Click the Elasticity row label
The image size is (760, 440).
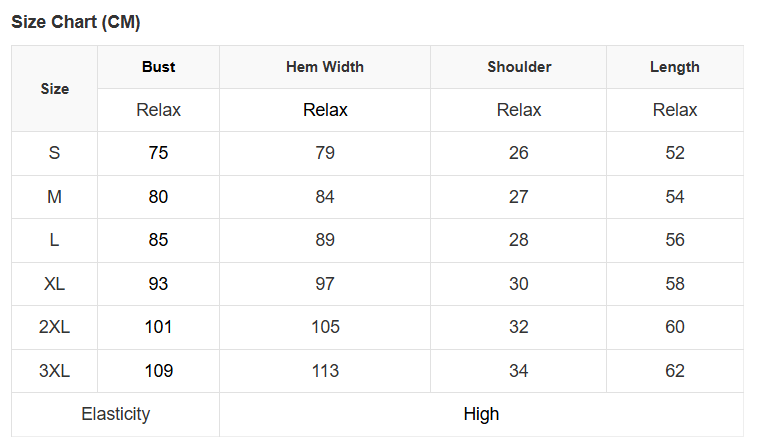click(116, 414)
